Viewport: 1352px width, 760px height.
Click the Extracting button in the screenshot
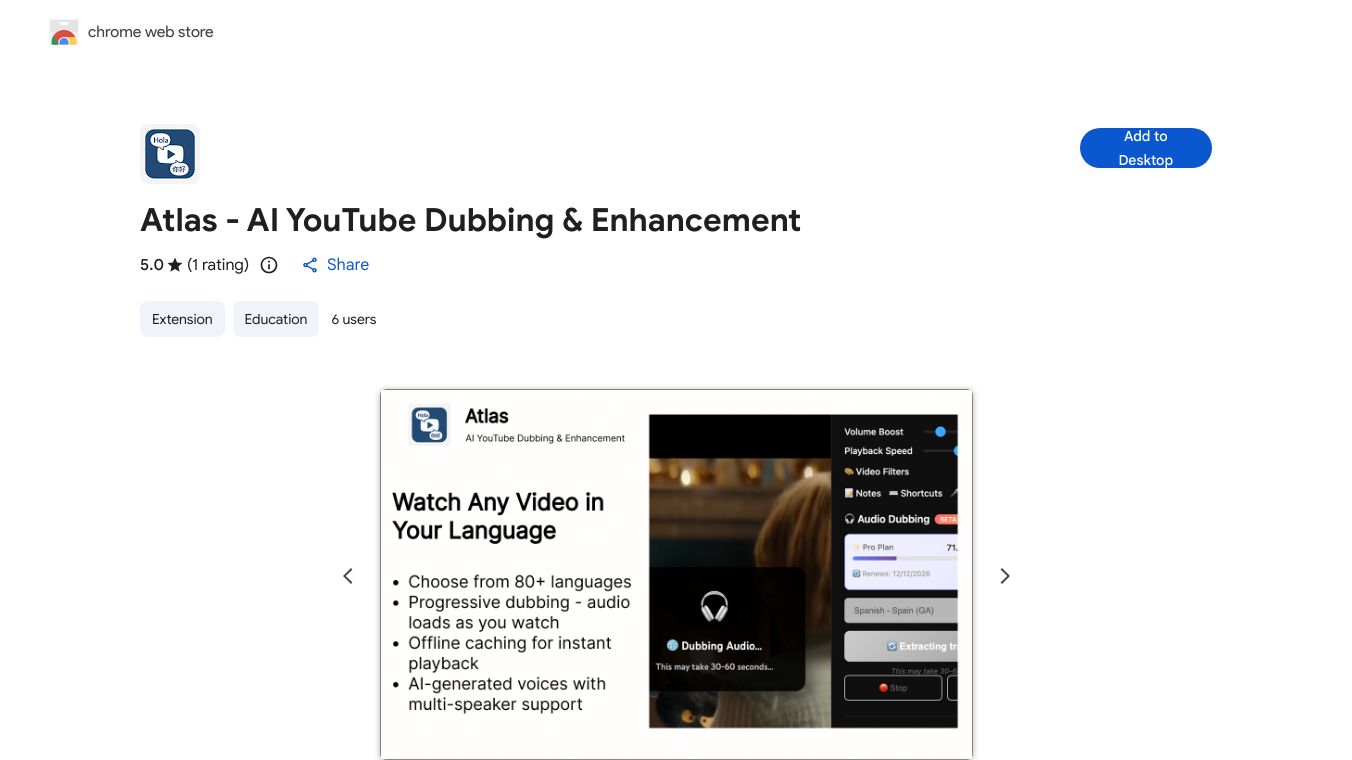click(901, 646)
